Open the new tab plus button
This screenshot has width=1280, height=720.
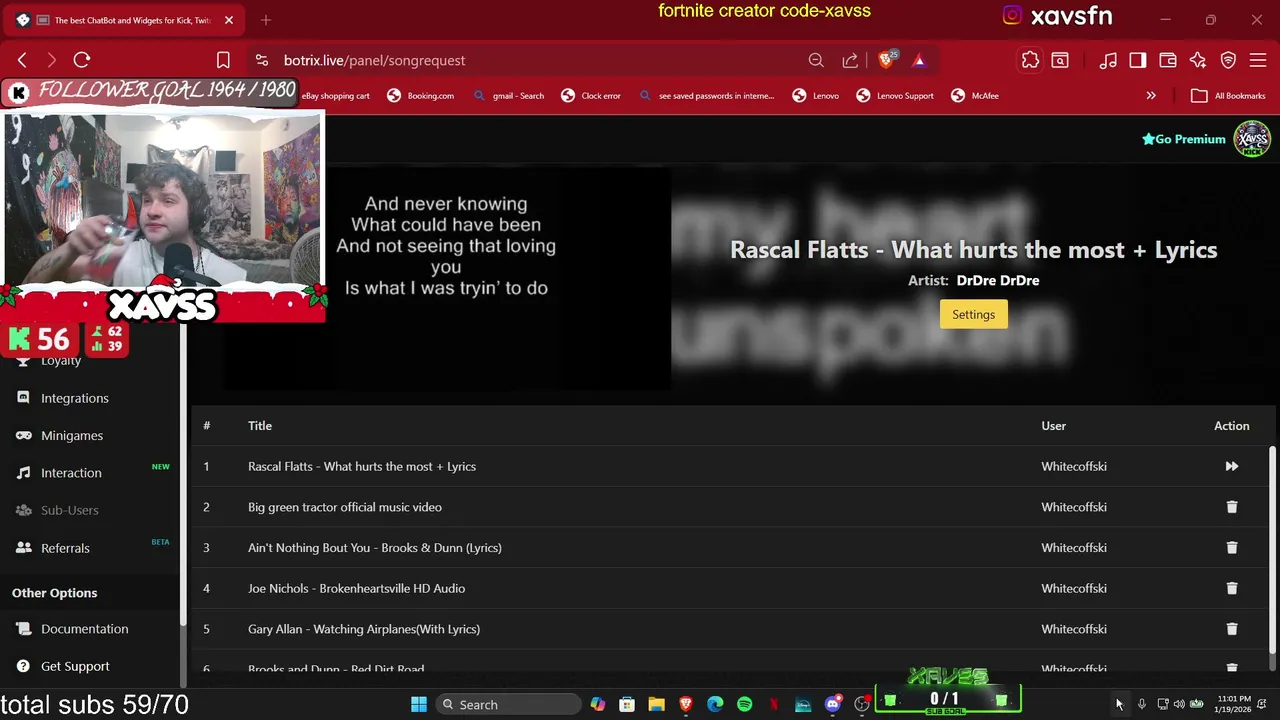click(266, 20)
